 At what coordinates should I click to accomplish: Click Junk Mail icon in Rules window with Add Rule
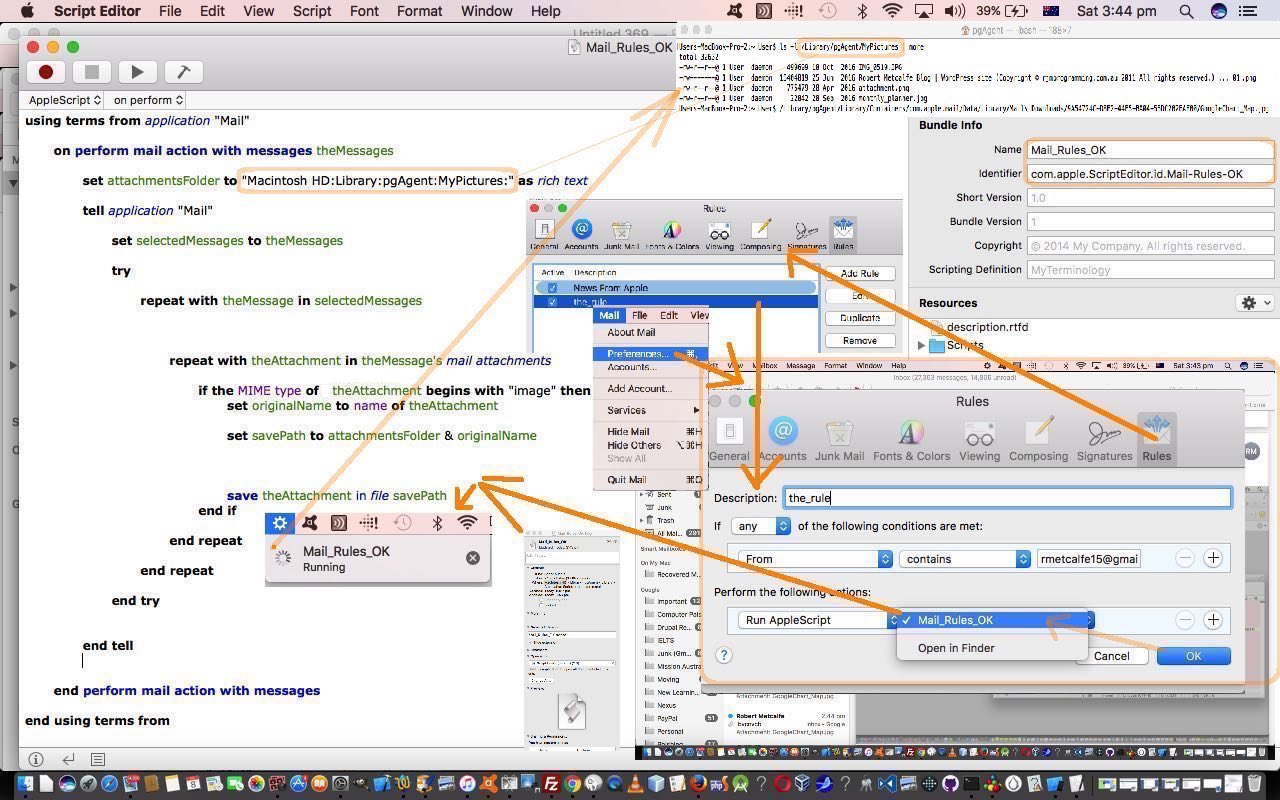tap(622, 235)
